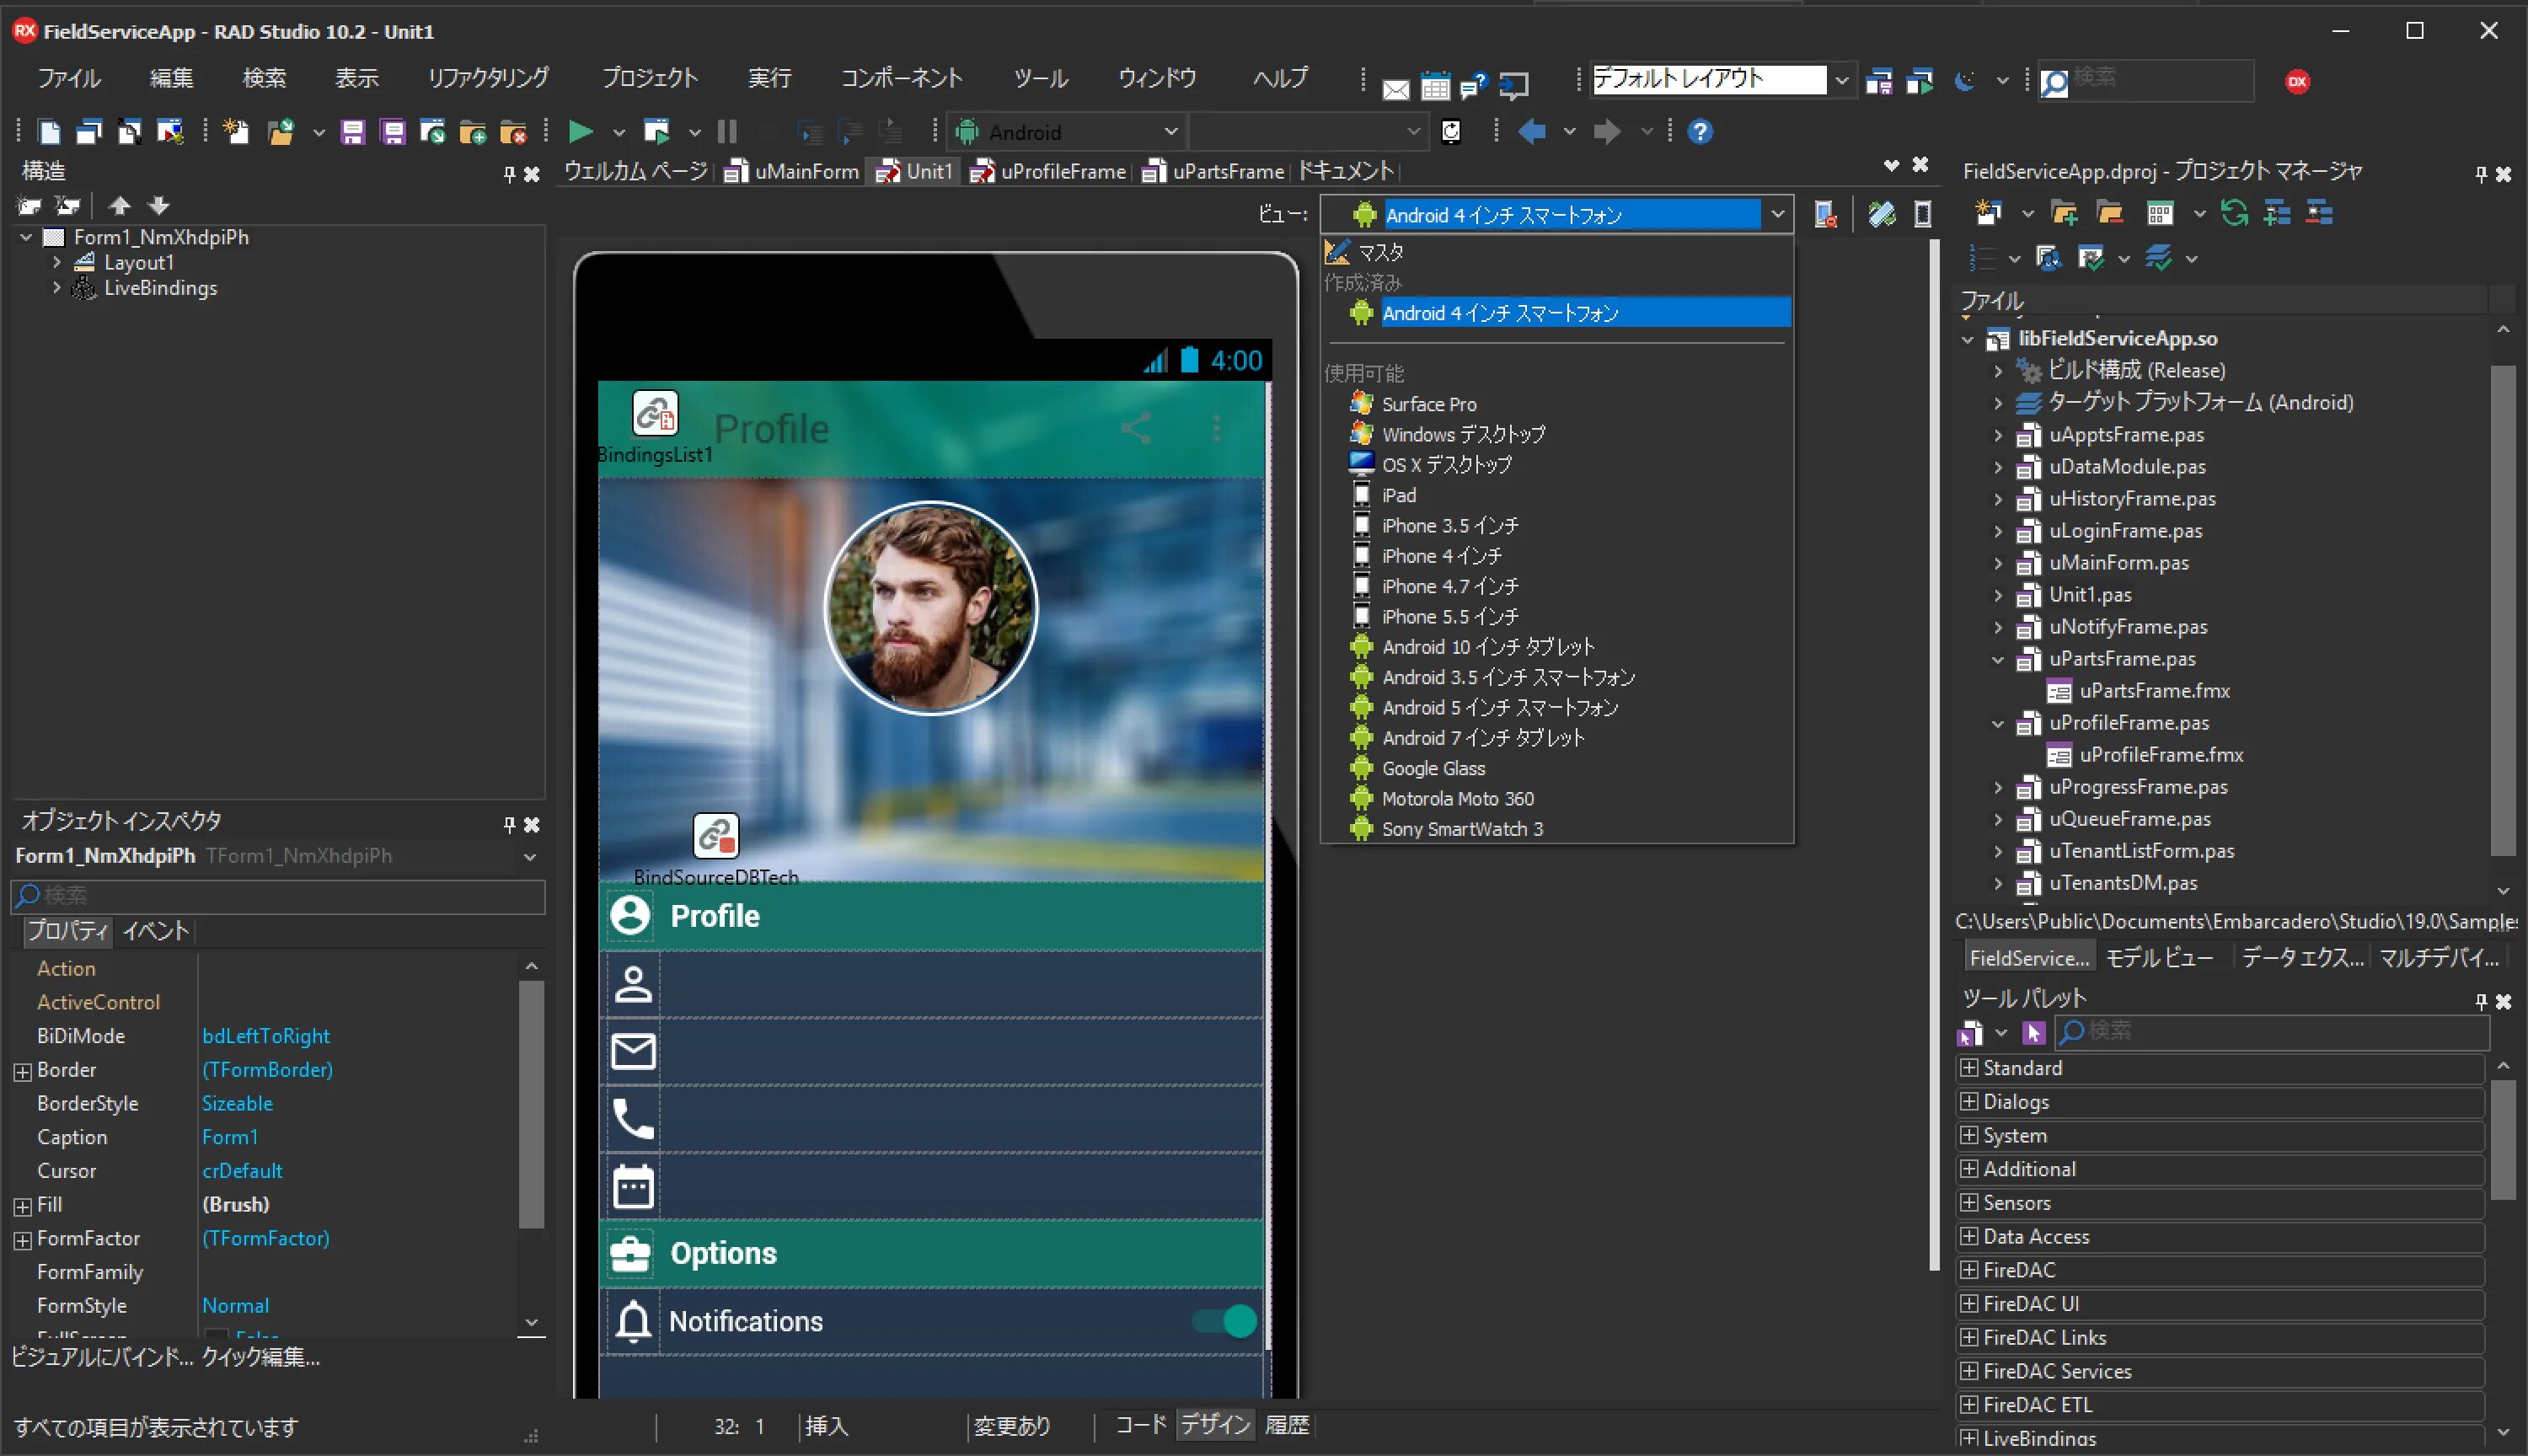Open the デフォルト レイアウト layout dropdown
The width and height of the screenshot is (2528, 1456).
pyautogui.click(x=1841, y=80)
